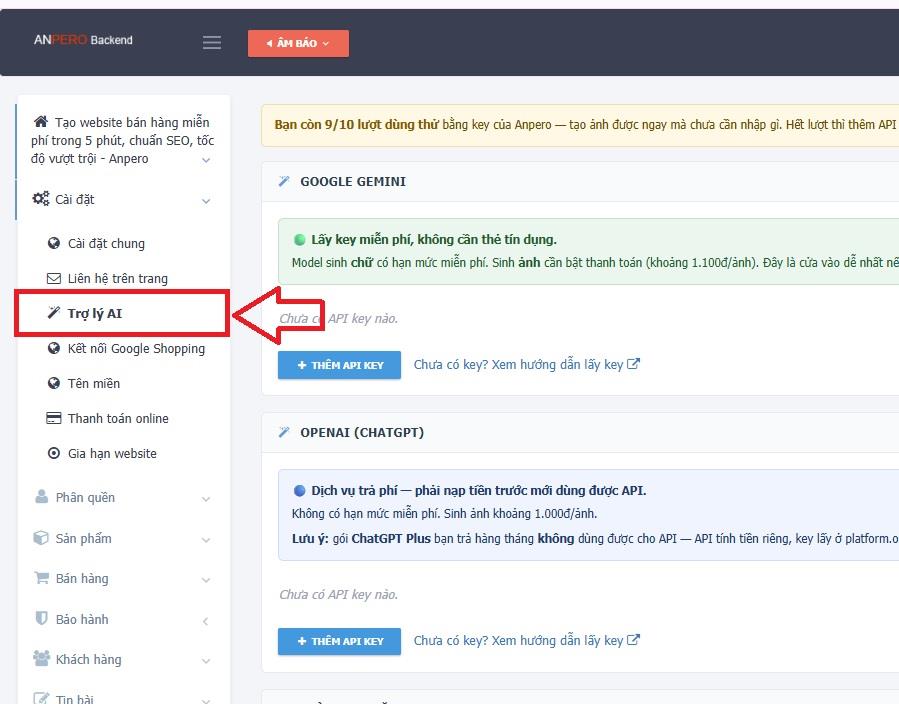
Task: Click the ANPERO Backend logo
Action: coord(83,40)
